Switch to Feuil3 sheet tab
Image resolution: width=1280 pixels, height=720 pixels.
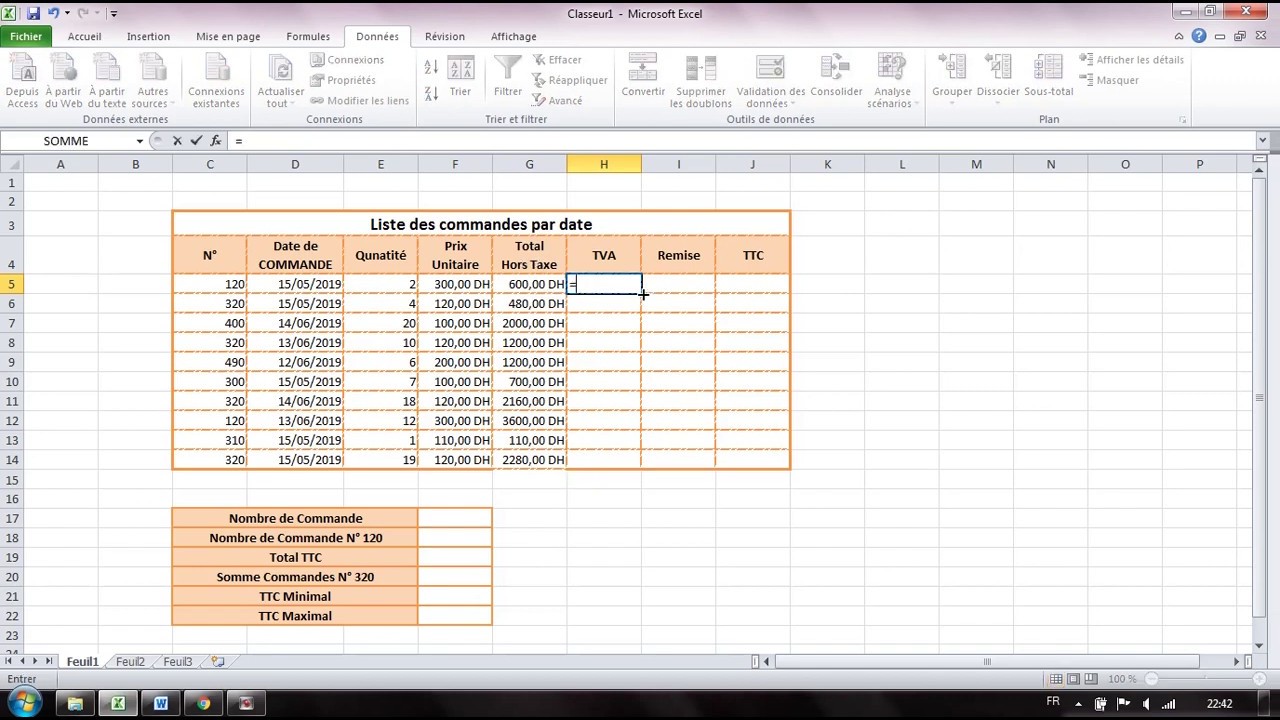click(x=177, y=662)
